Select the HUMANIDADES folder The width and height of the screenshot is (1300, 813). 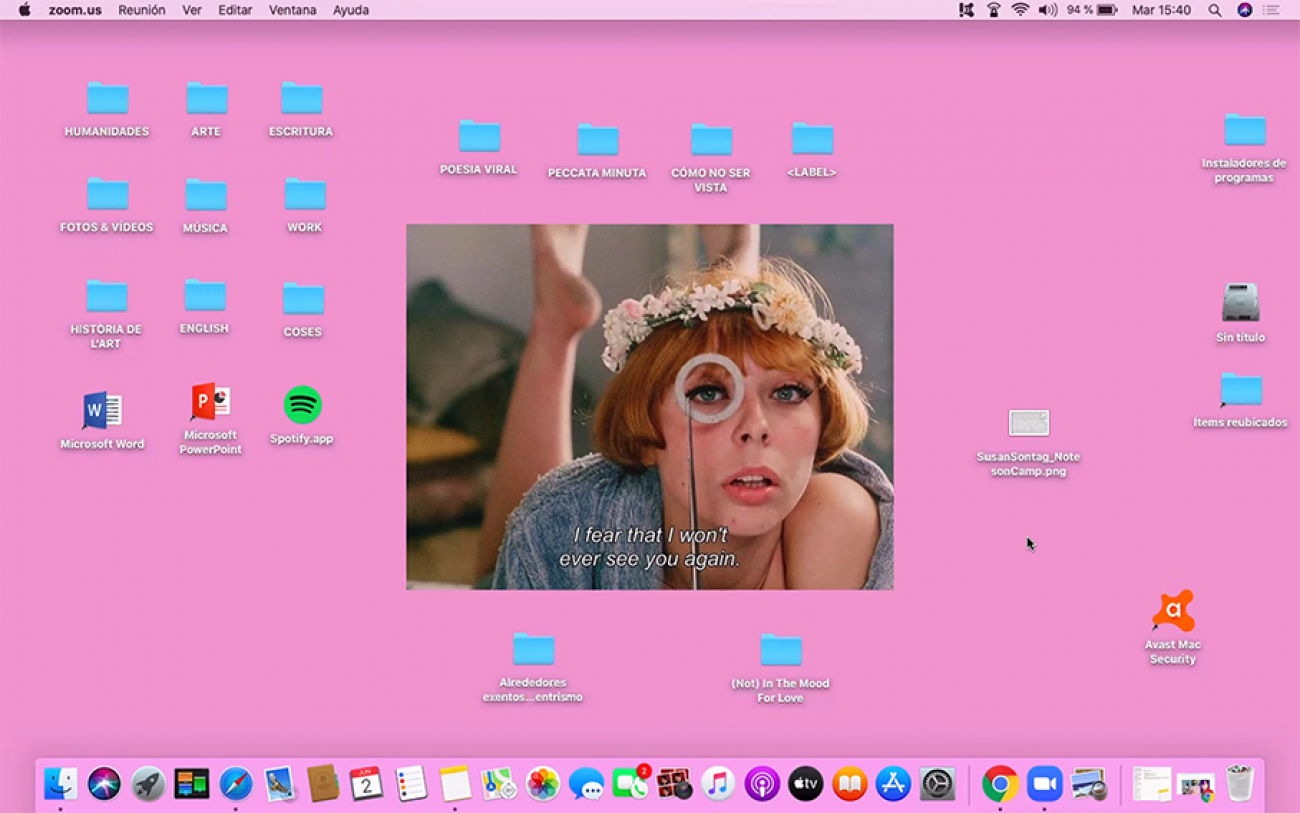click(107, 108)
